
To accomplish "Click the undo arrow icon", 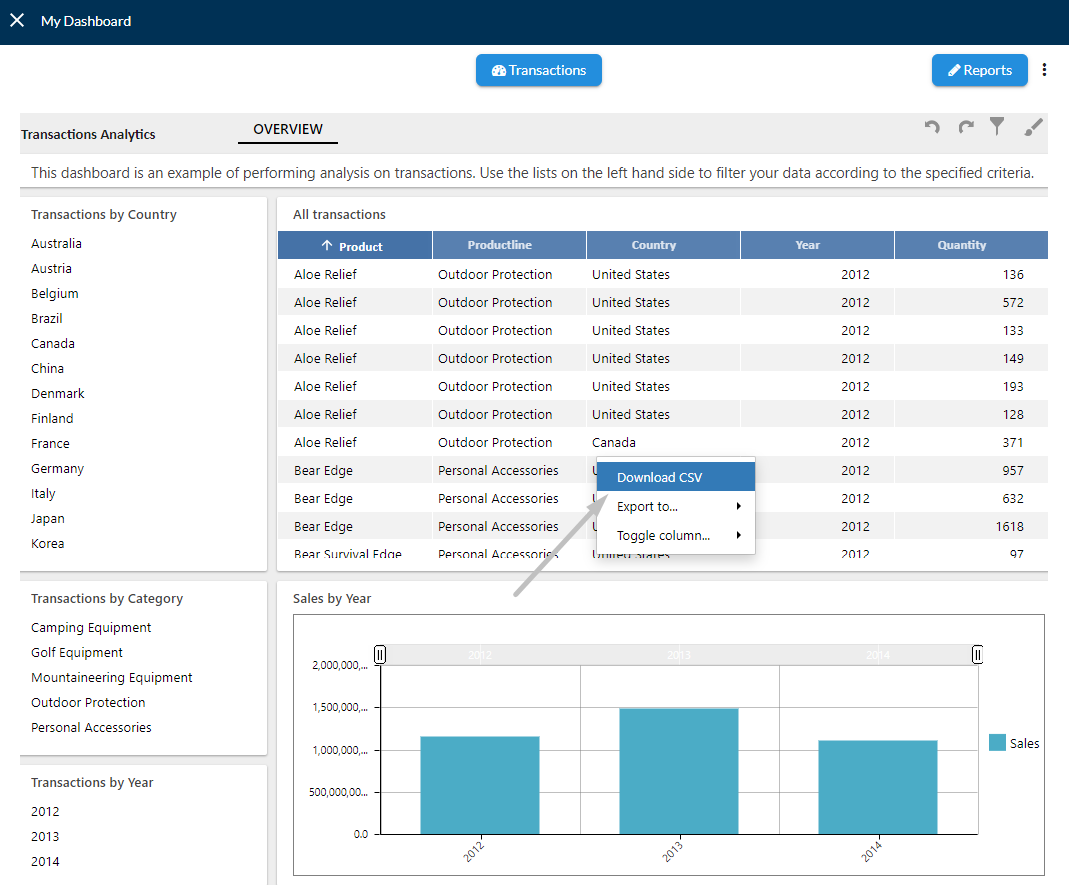I will click(x=932, y=127).
